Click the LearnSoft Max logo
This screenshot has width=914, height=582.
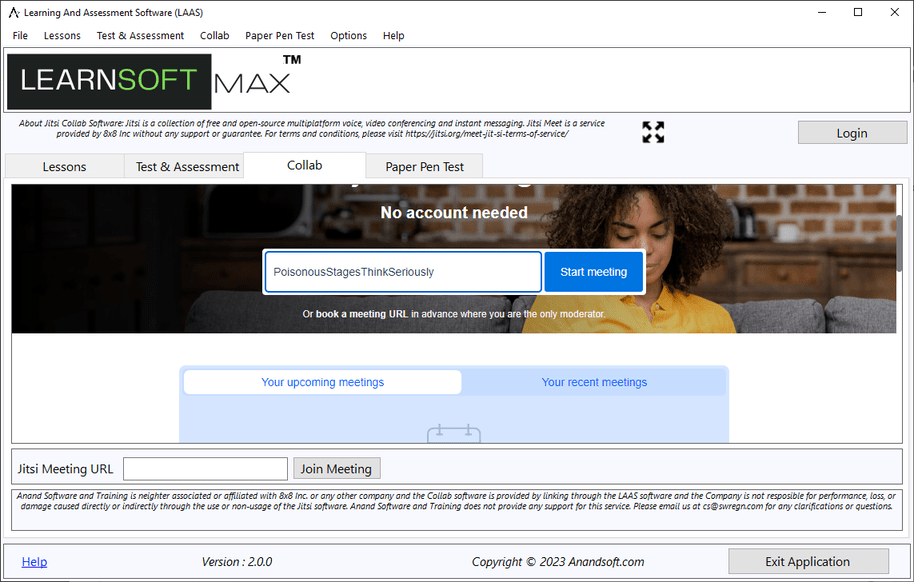155,81
